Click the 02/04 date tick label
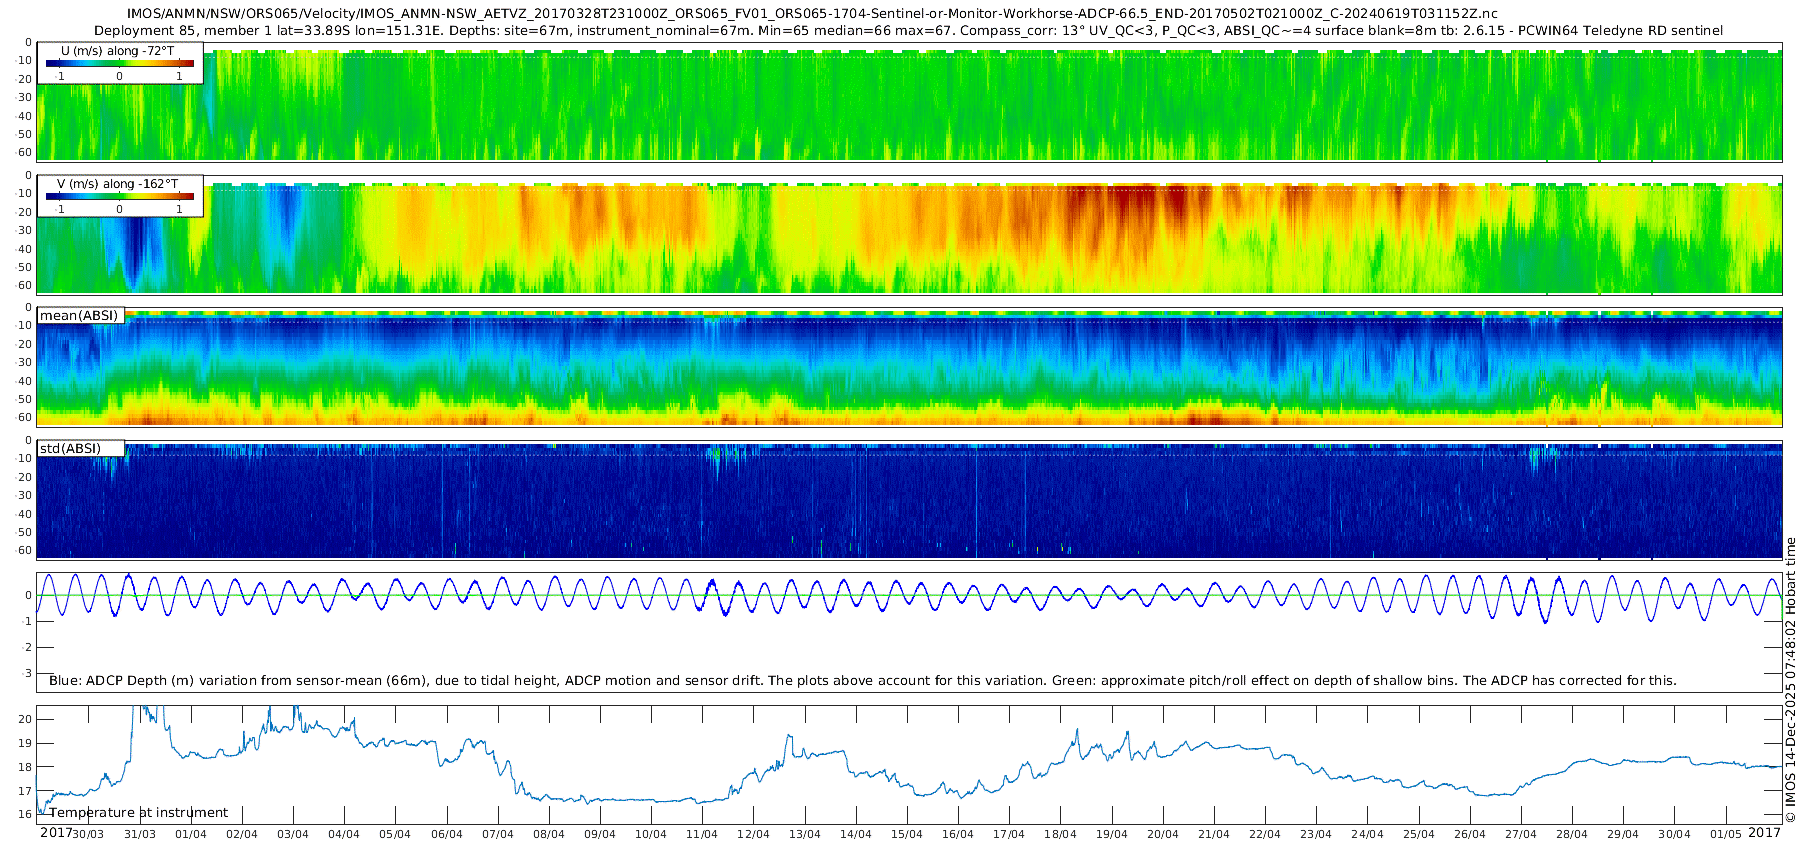 242,835
